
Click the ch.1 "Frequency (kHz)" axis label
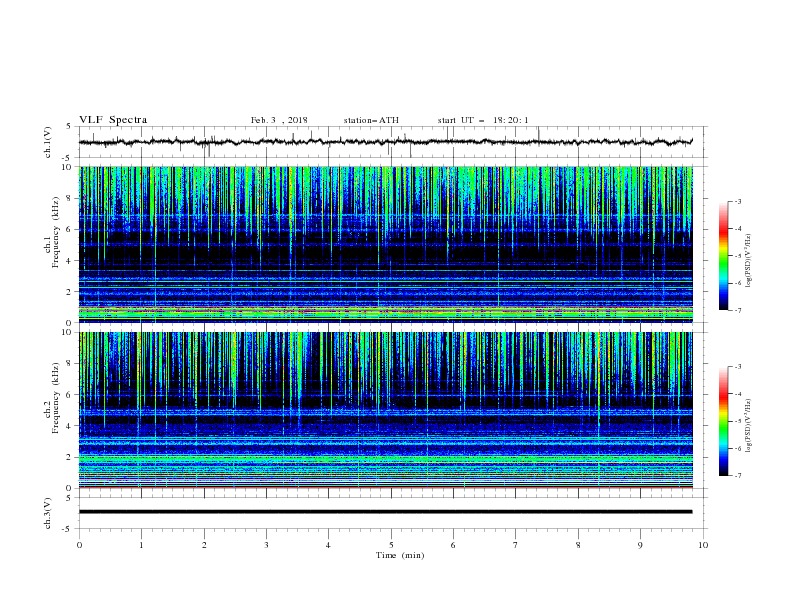point(56,232)
